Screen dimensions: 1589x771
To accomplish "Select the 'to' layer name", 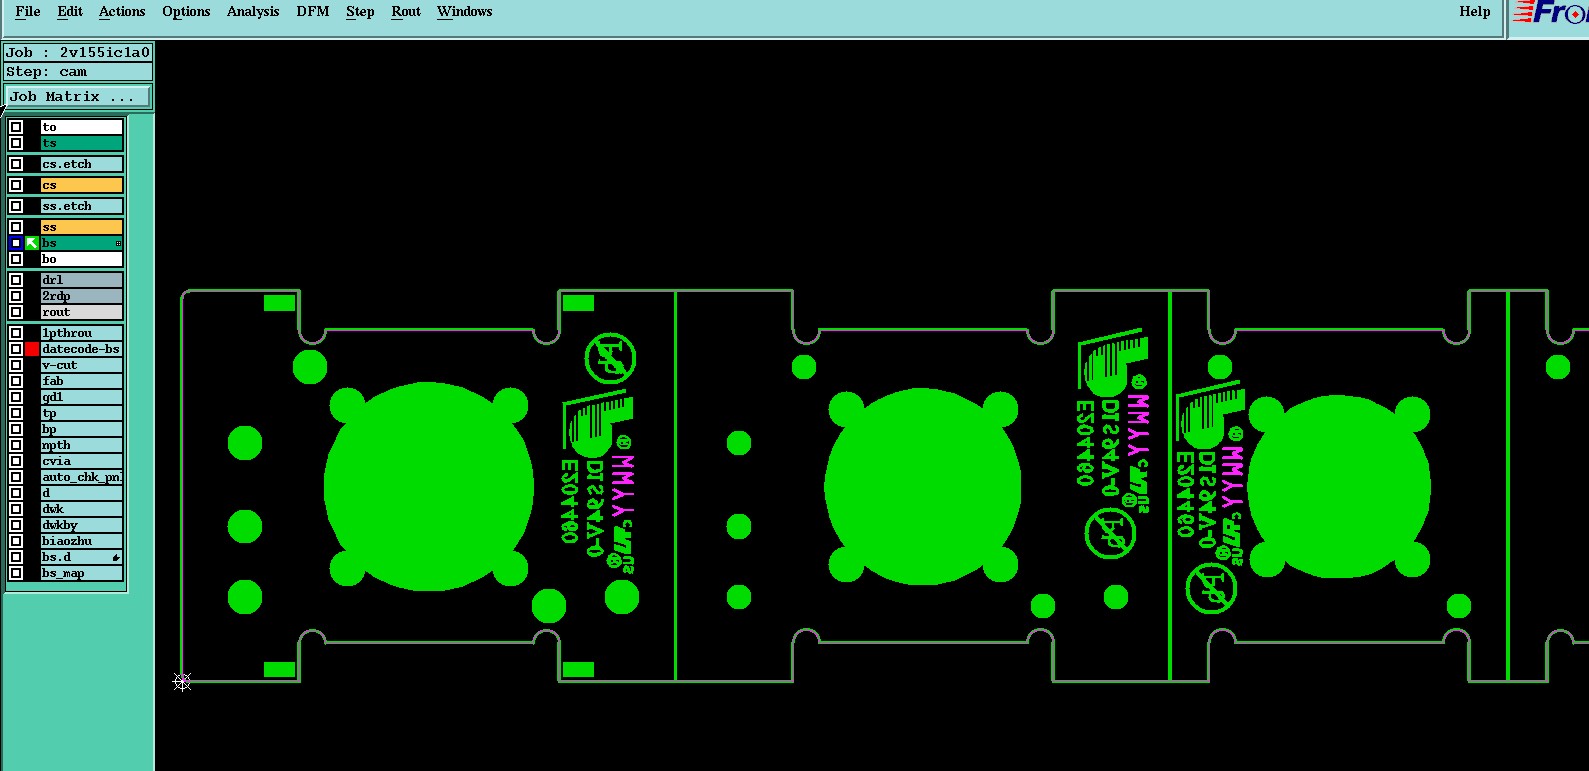I will click(82, 127).
